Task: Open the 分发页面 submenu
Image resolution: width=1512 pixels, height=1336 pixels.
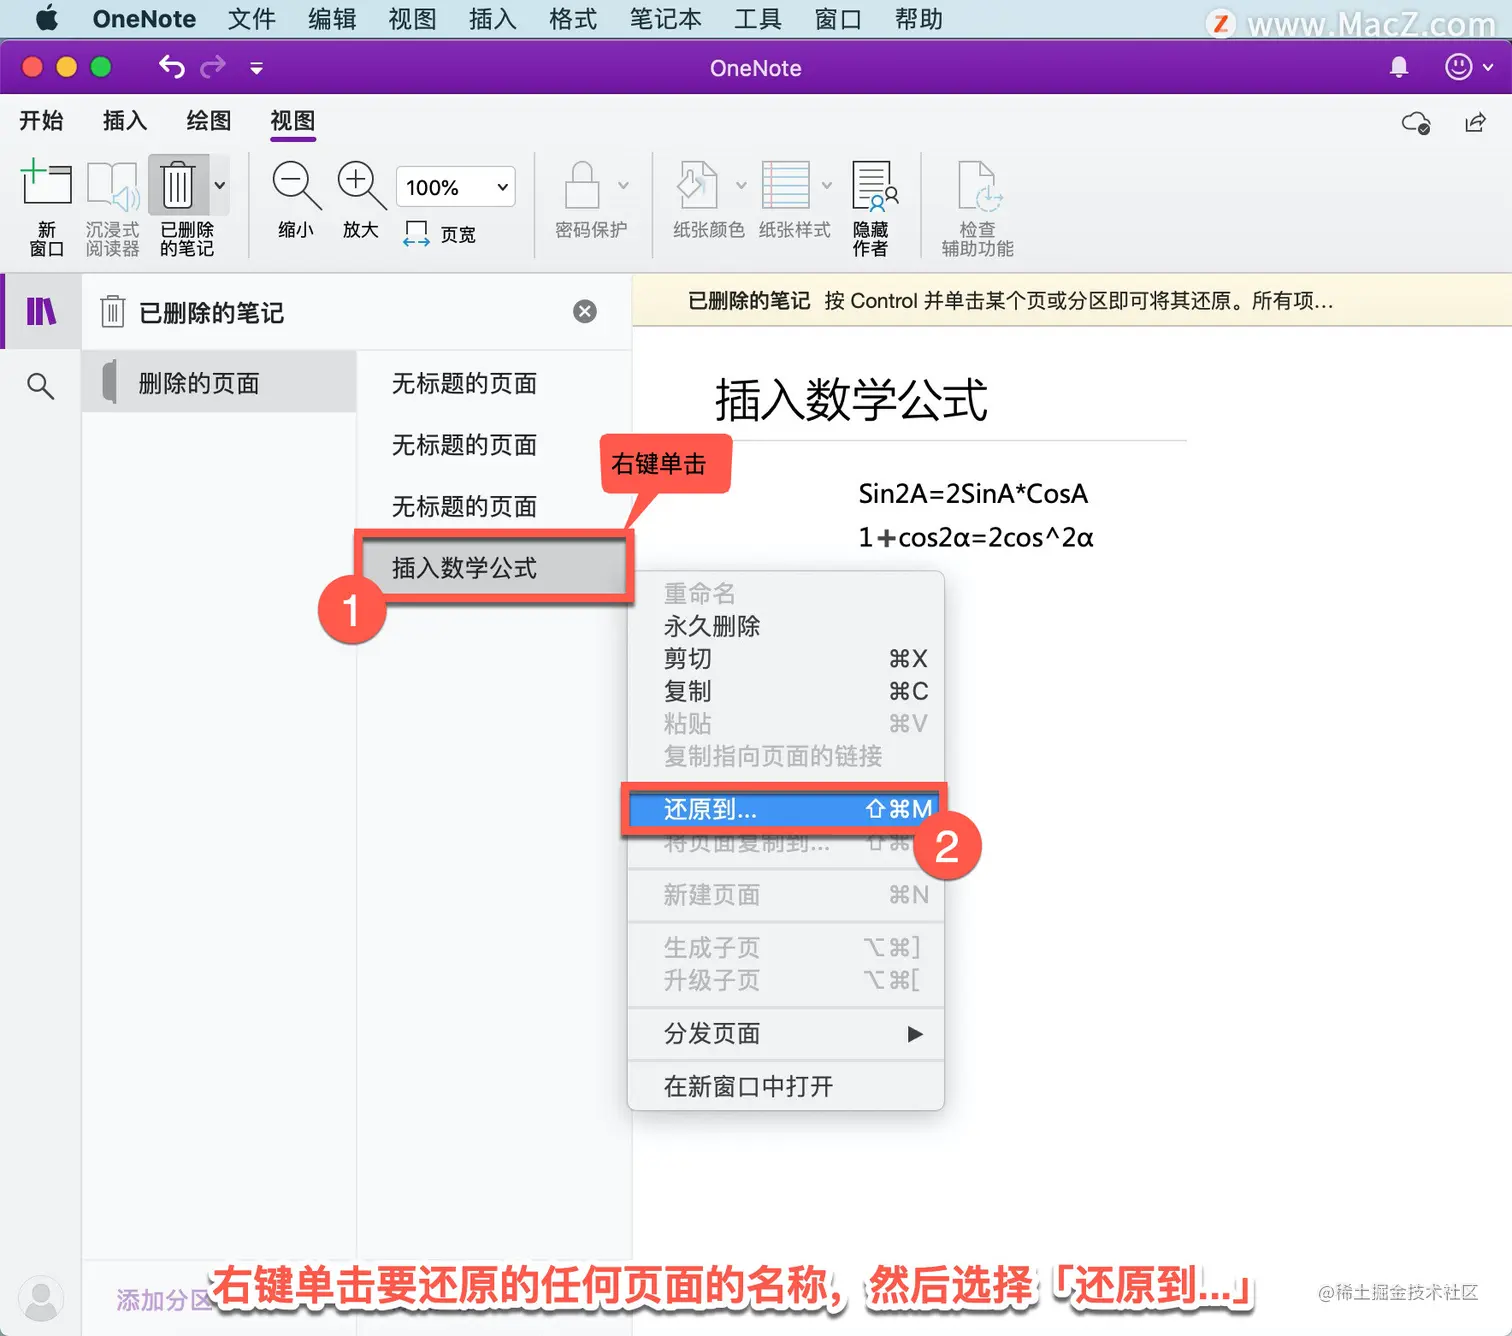Action: (x=786, y=1033)
